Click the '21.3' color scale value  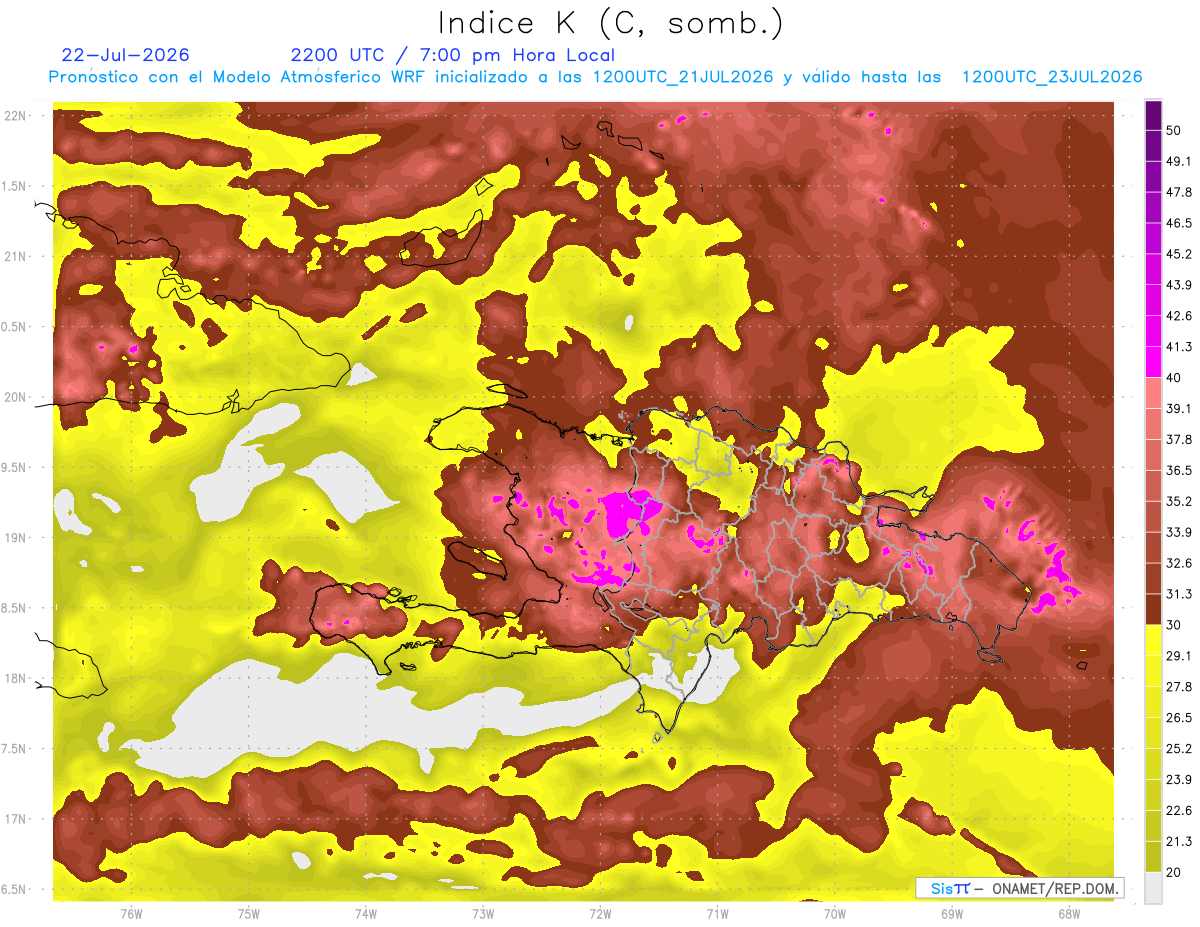[x=1181, y=842]
